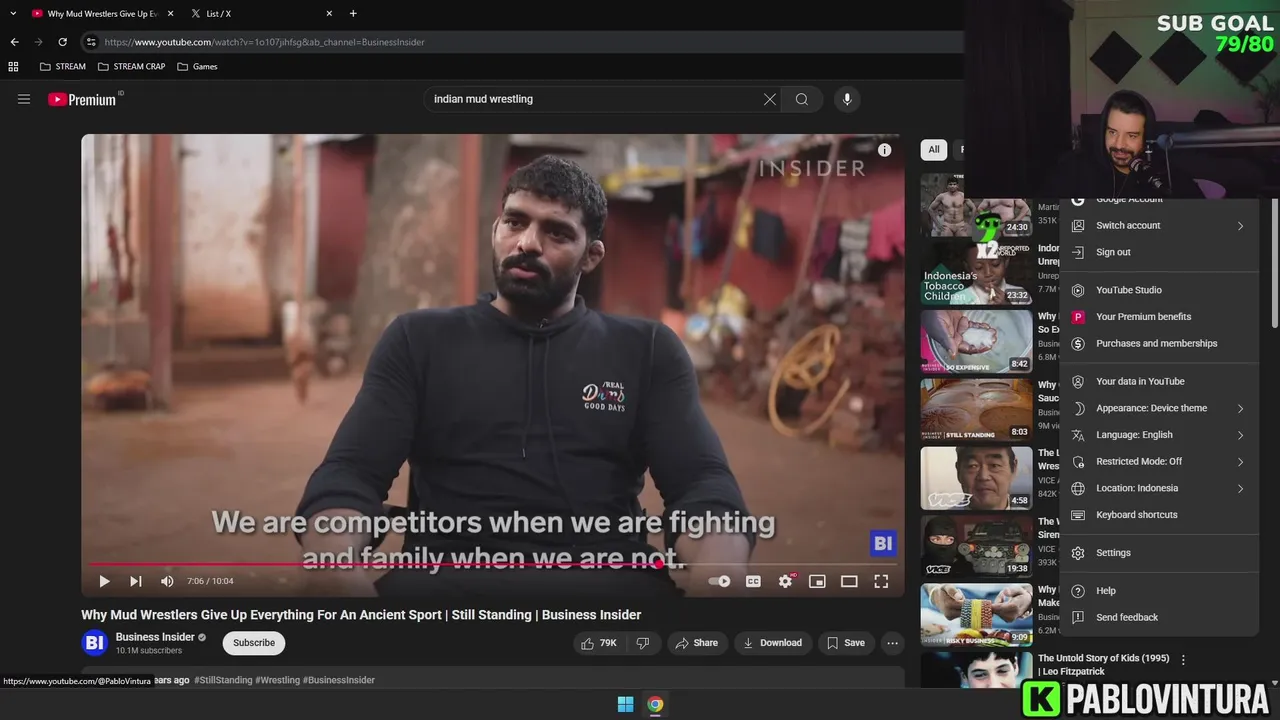The height and width of the screenshot is (720, 1280).
Task: Expand Restricted Mode: Off setting
Action: 1159,462
